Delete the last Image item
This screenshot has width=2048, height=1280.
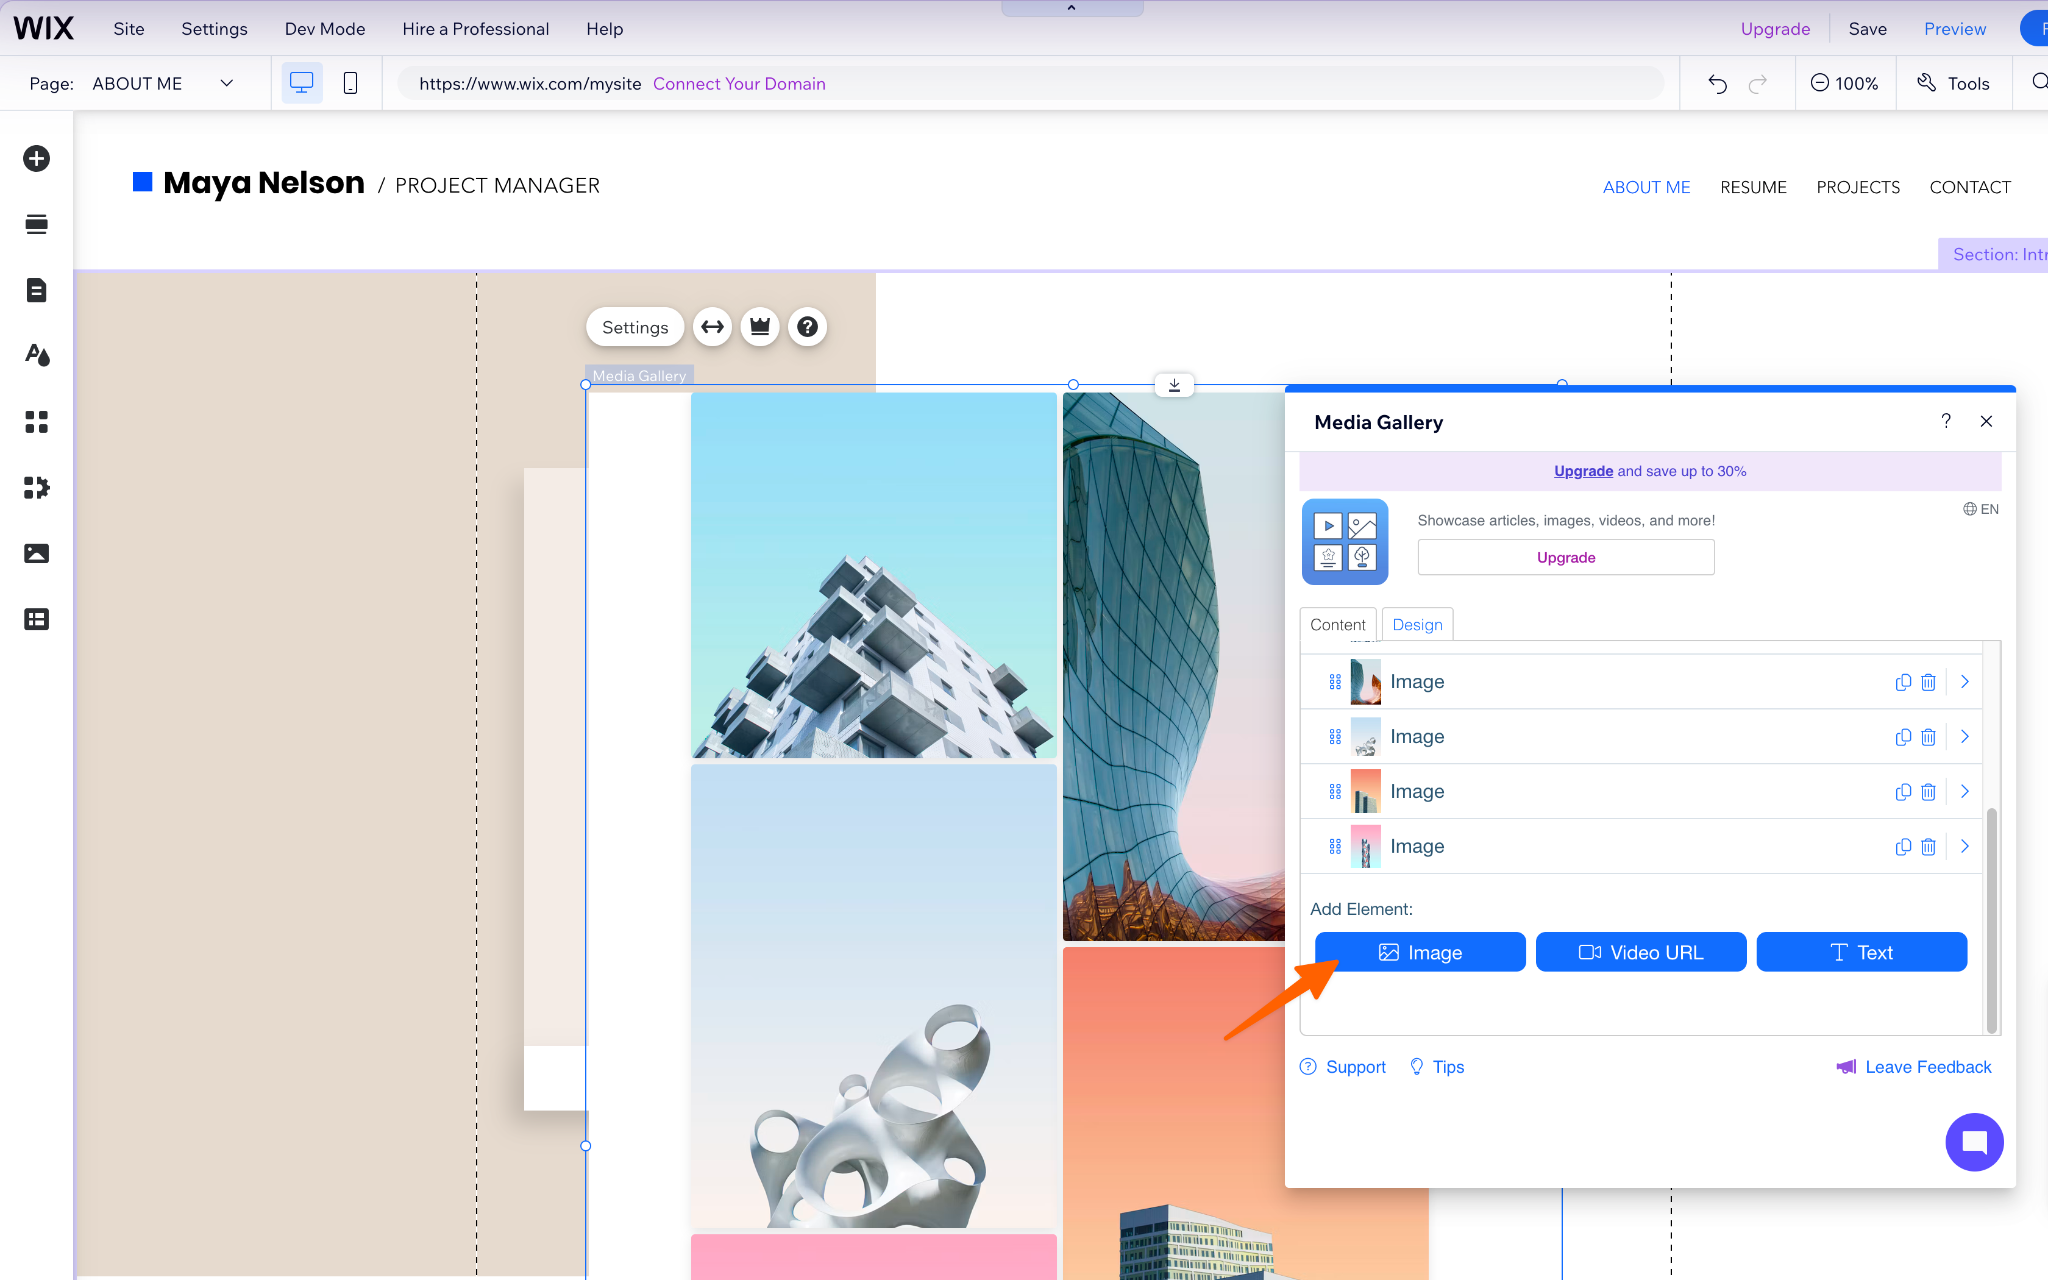pyautogui.click(x=1929, y=847)
